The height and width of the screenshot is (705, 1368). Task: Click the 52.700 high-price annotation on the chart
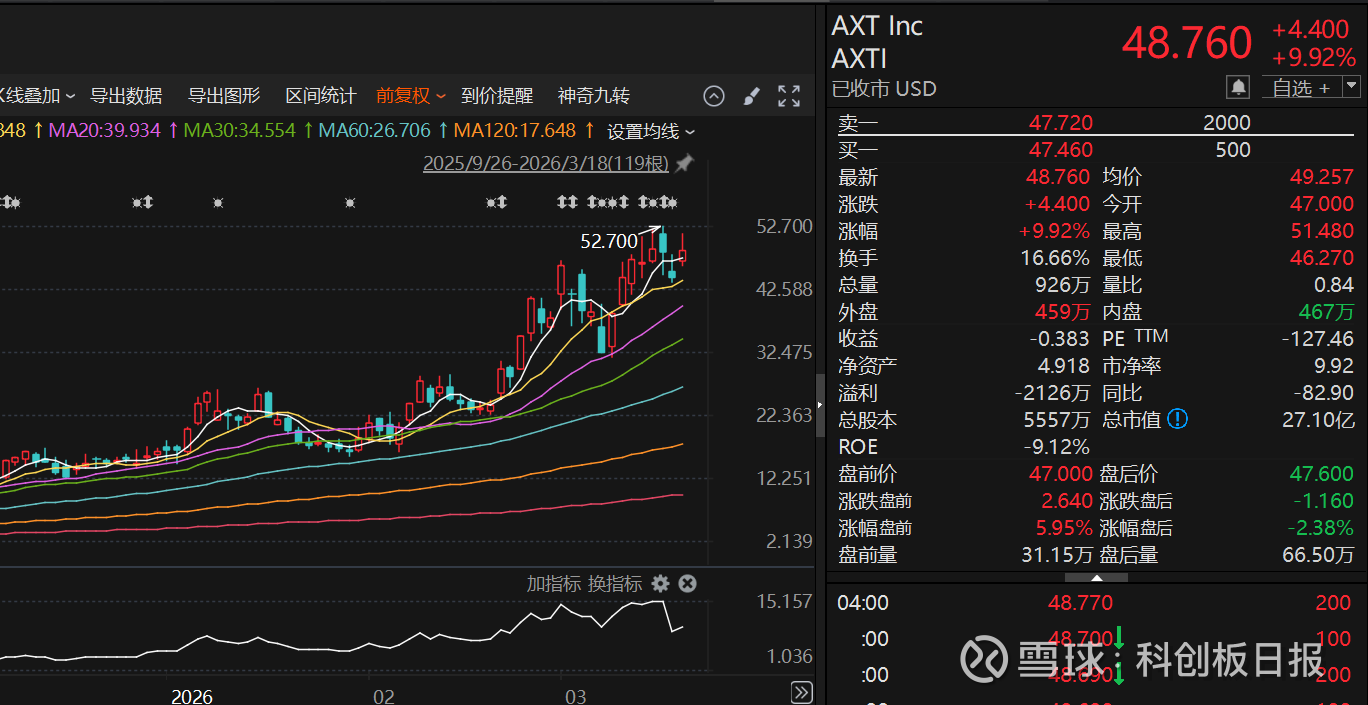pyautogui.click(x=609, y=241)
